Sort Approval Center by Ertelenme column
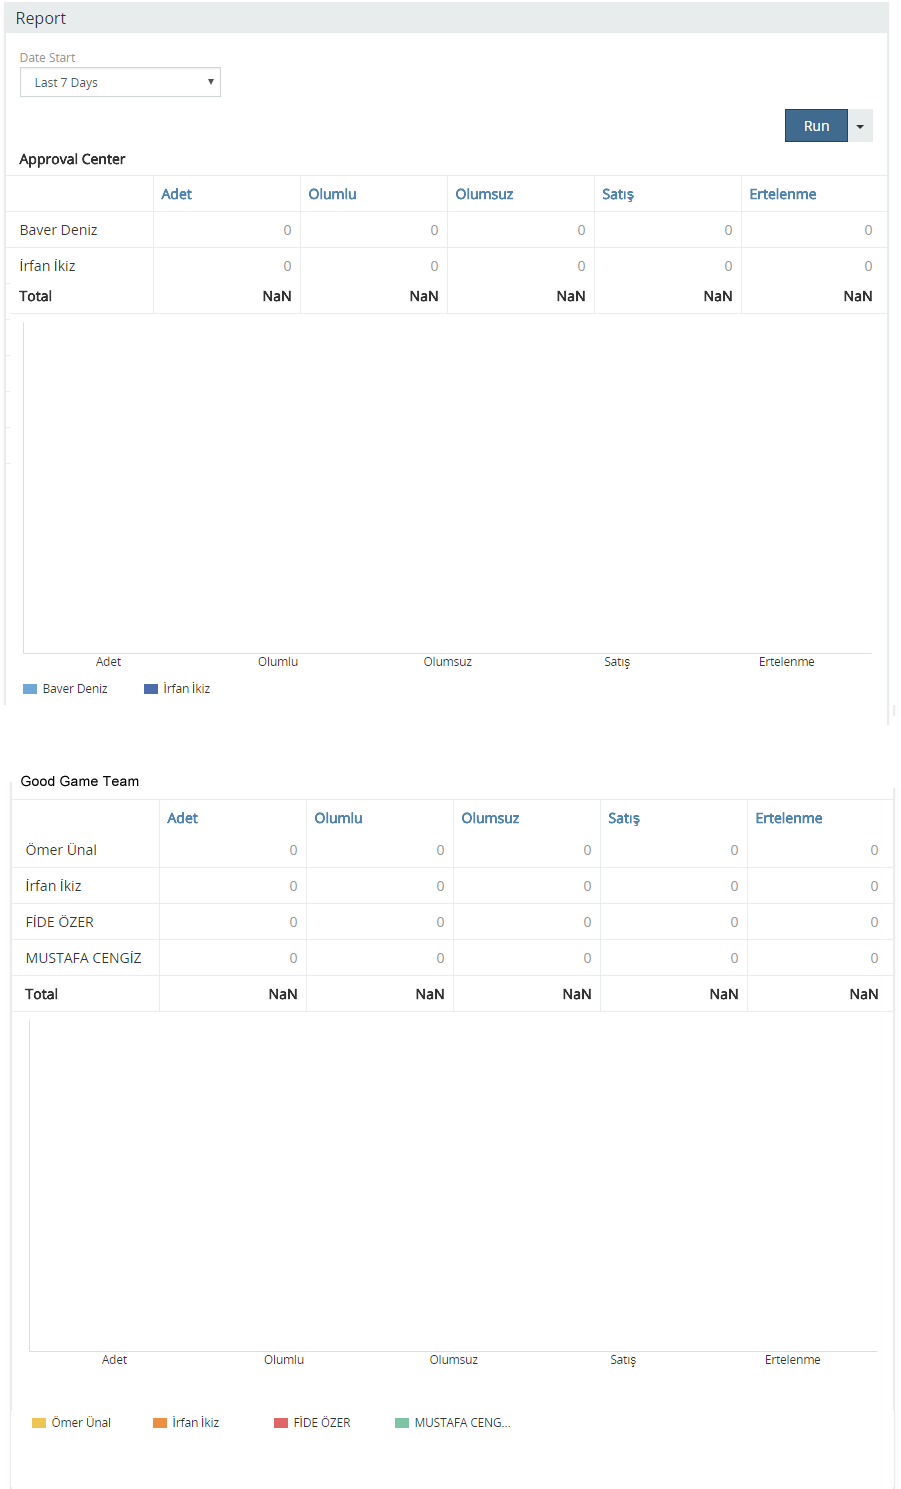This screenshot has width=901, height=1489. (x=783, y=194)
